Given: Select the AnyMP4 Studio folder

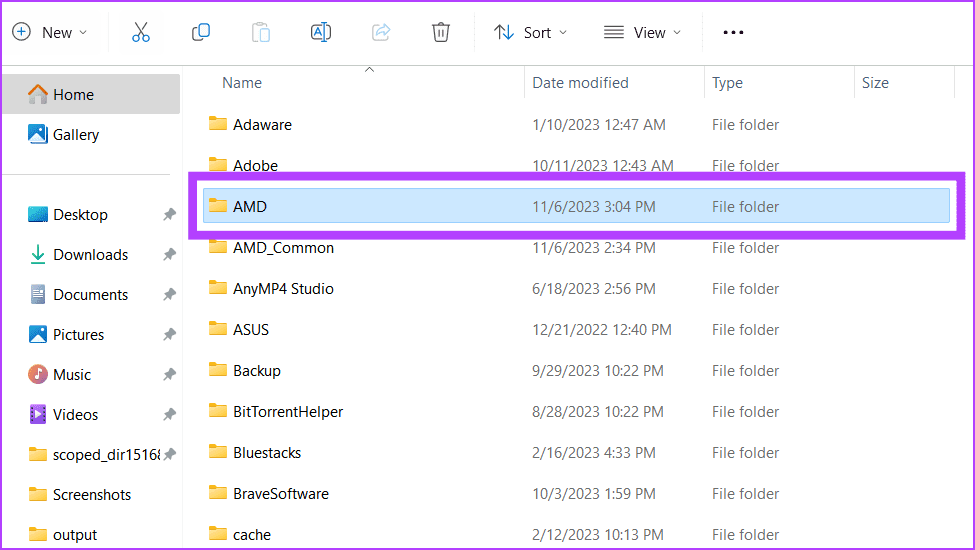Looking at the screenshot, I should click(283, 289).
